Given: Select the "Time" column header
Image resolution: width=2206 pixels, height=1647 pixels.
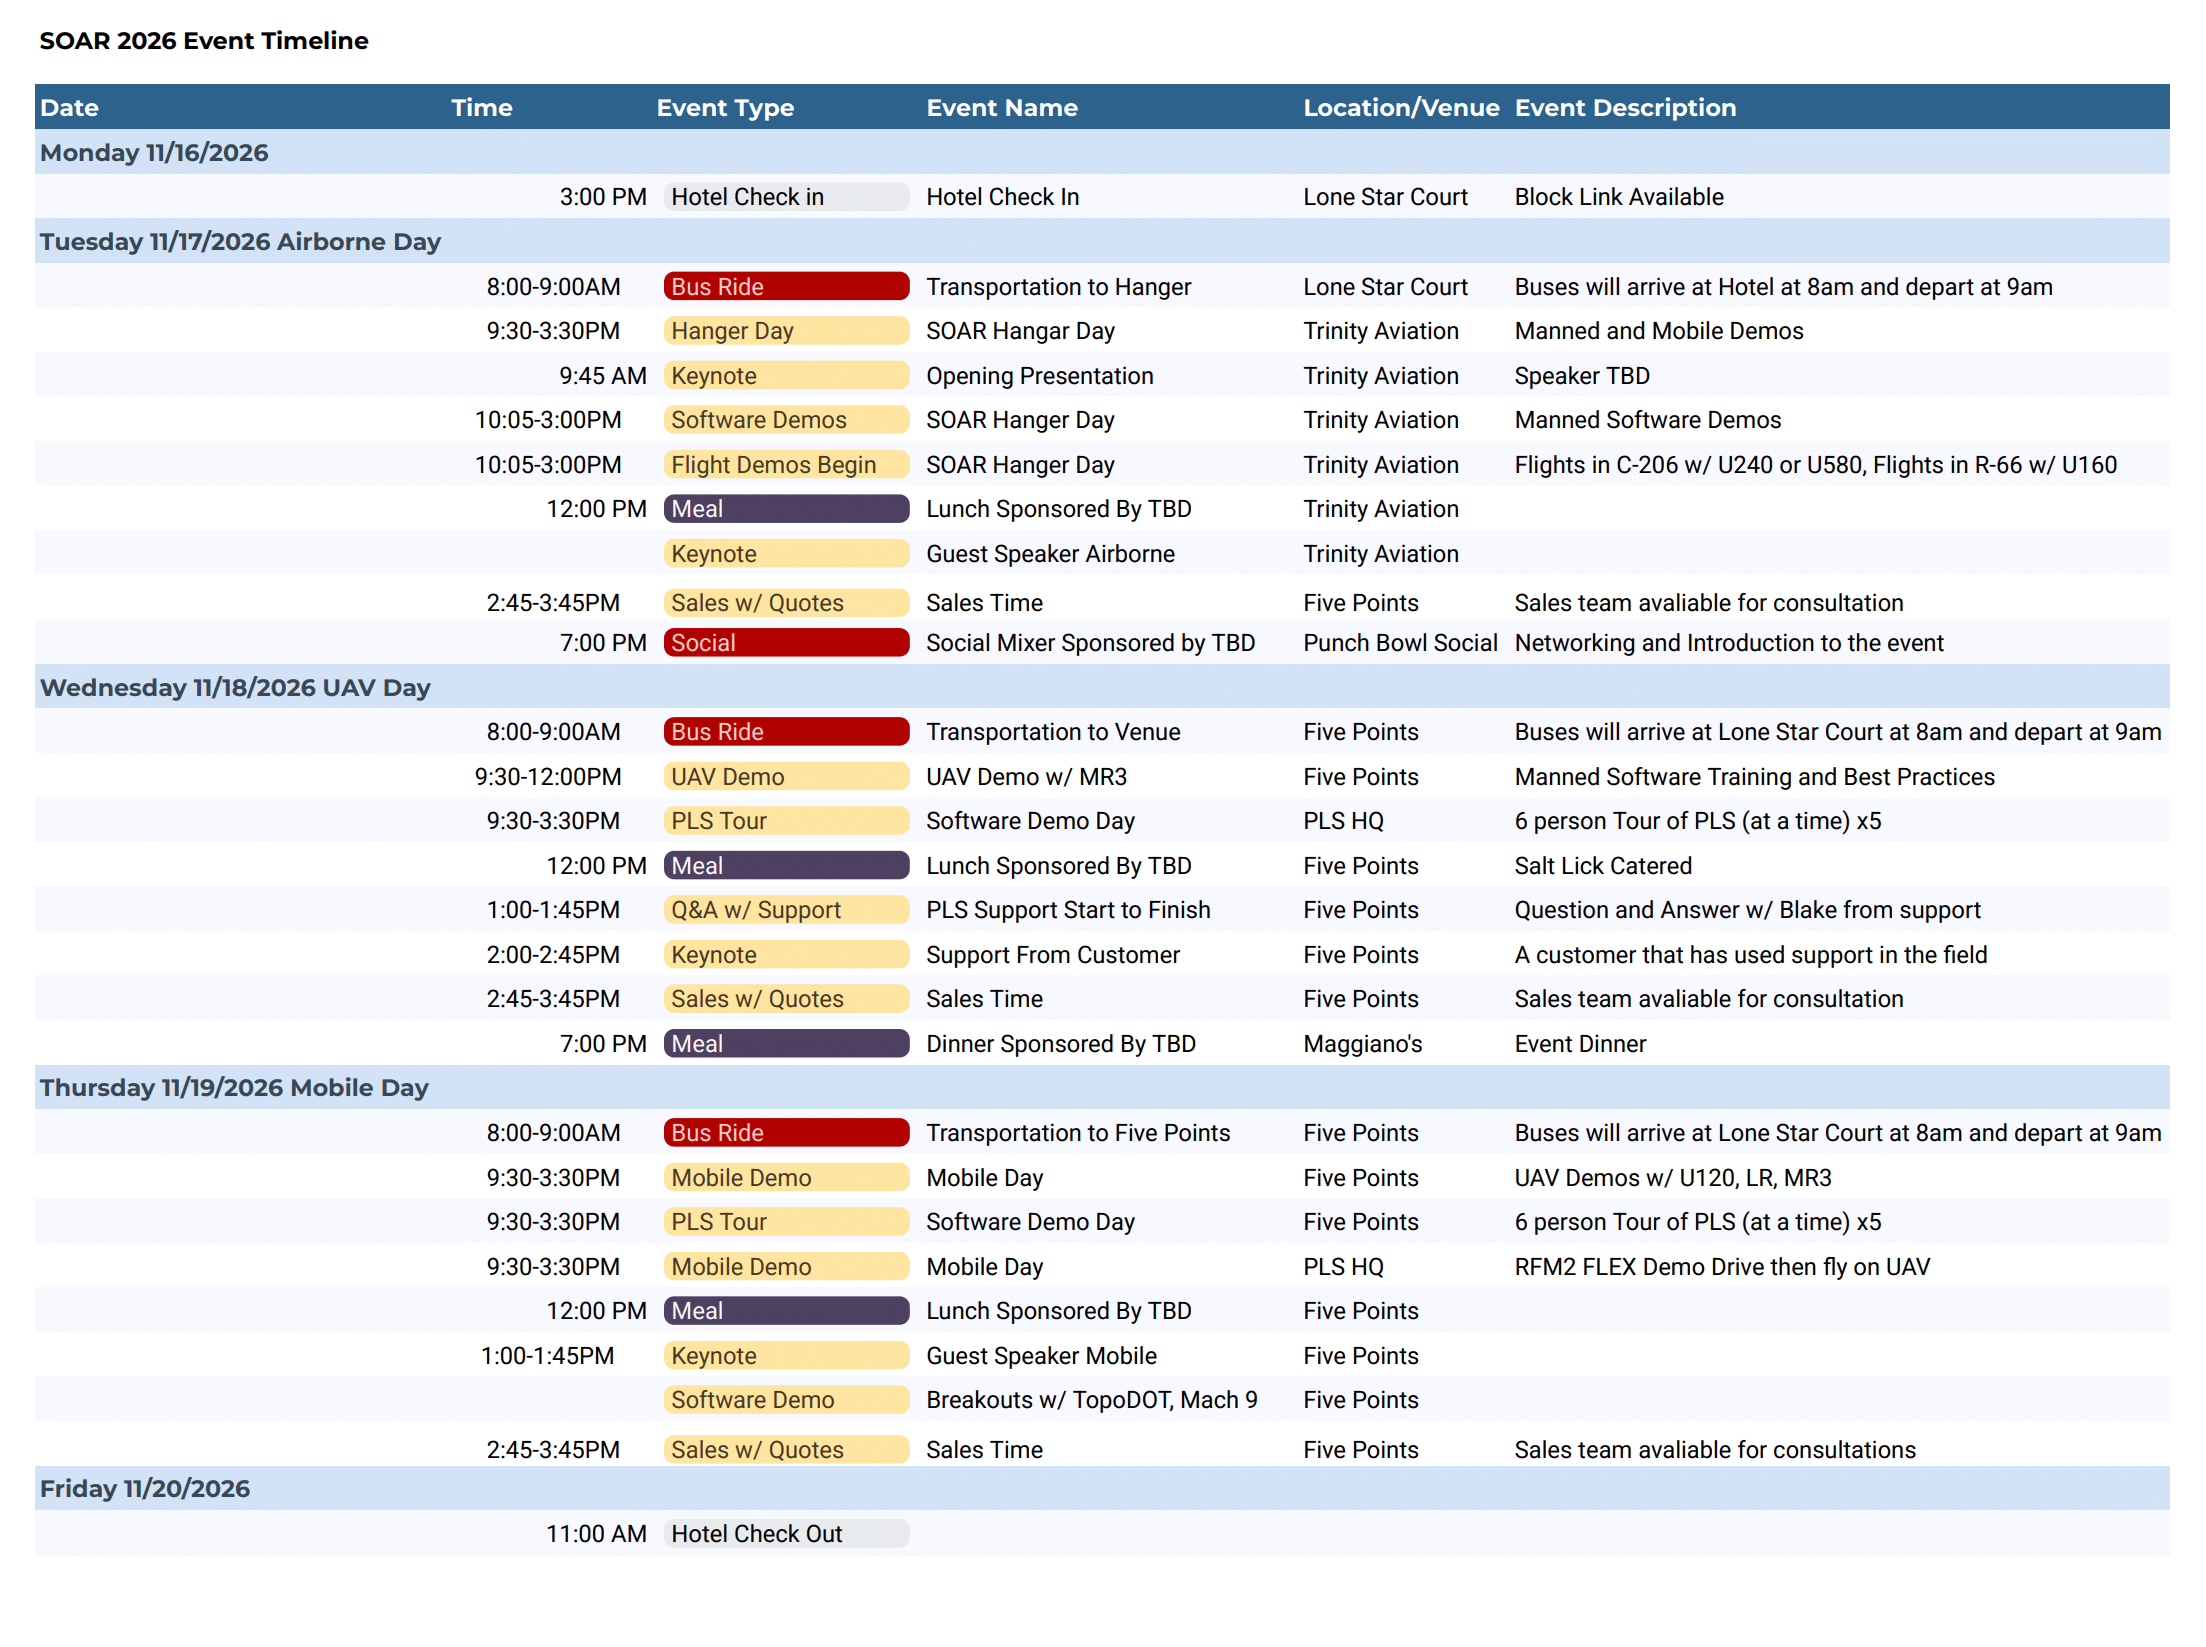Looking at the screenshot, I should [x=481, y=108].
